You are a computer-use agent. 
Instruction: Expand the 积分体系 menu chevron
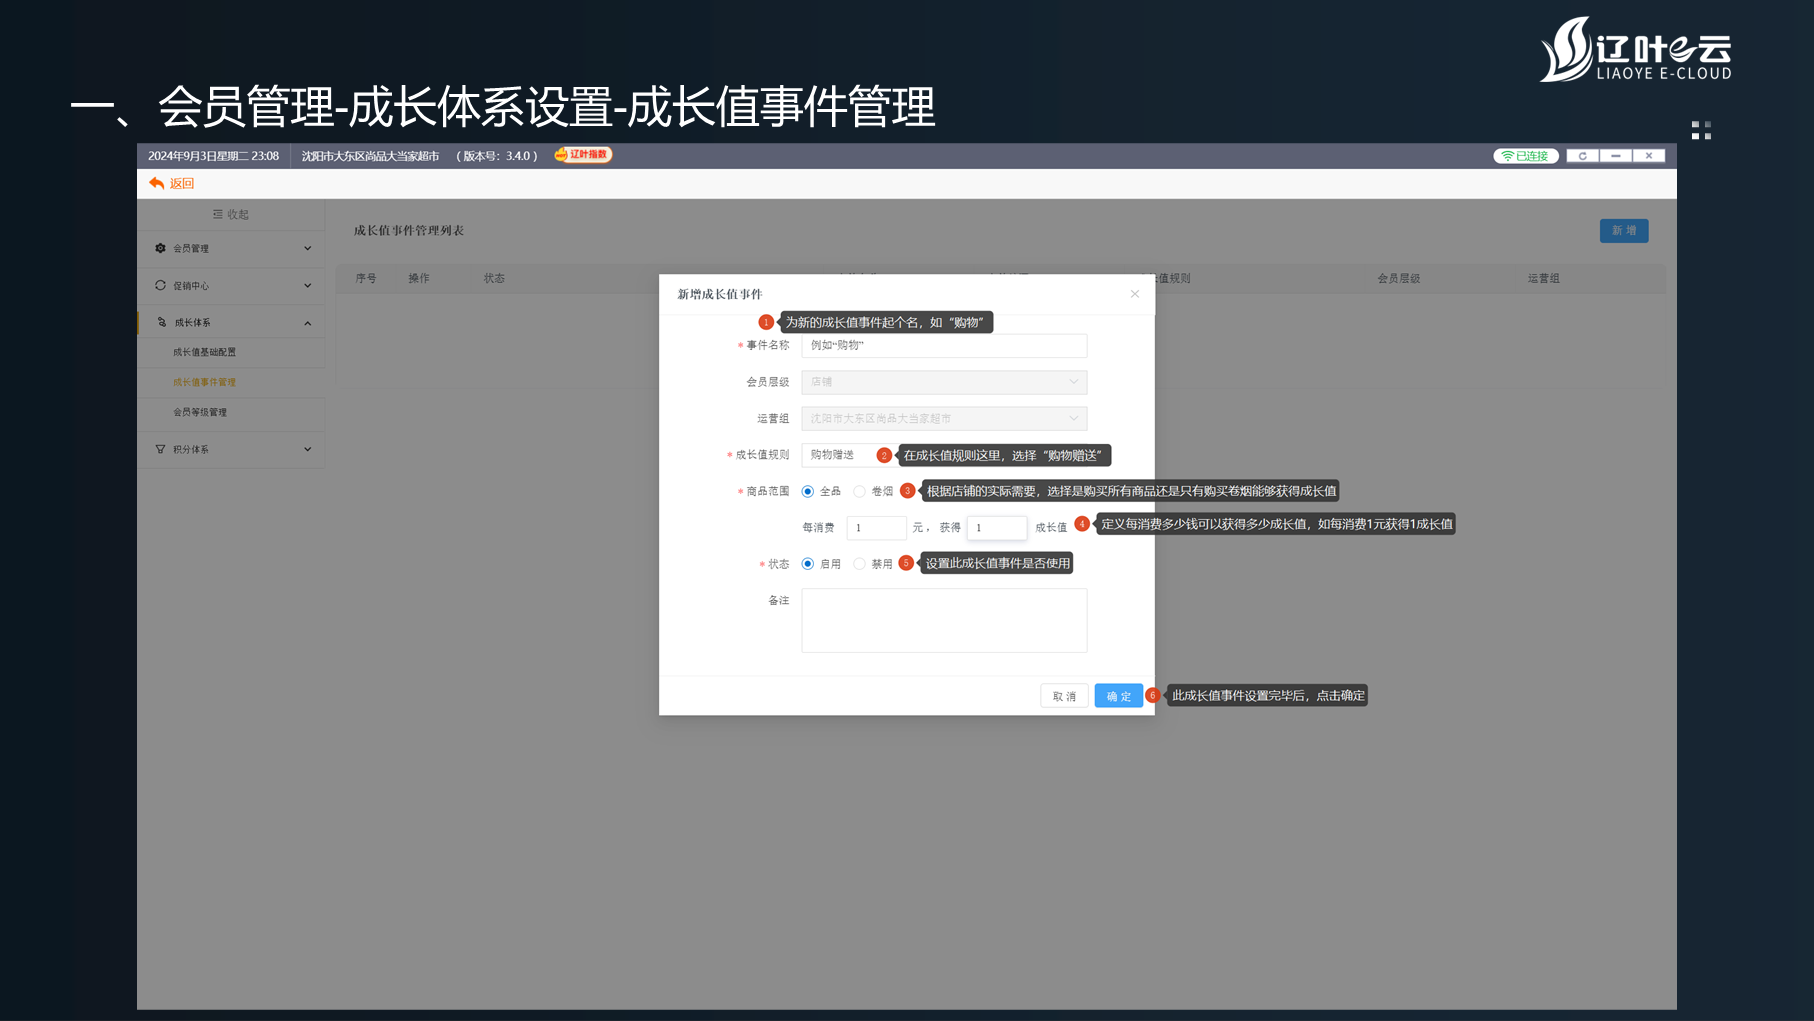pos(307,449)
